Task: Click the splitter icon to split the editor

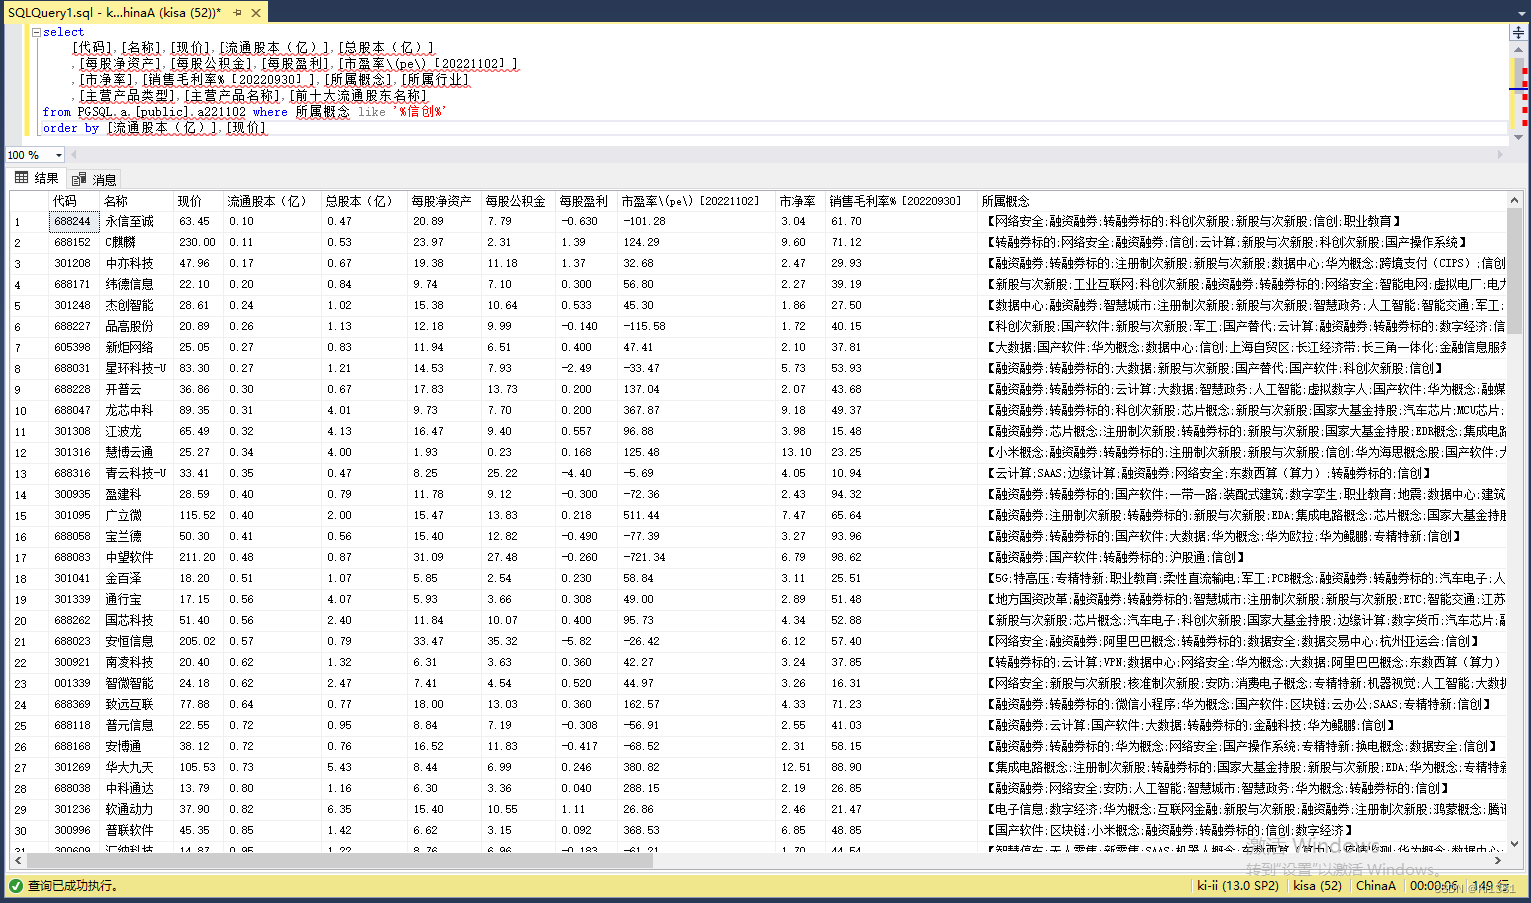Action: coord(1518,34)
